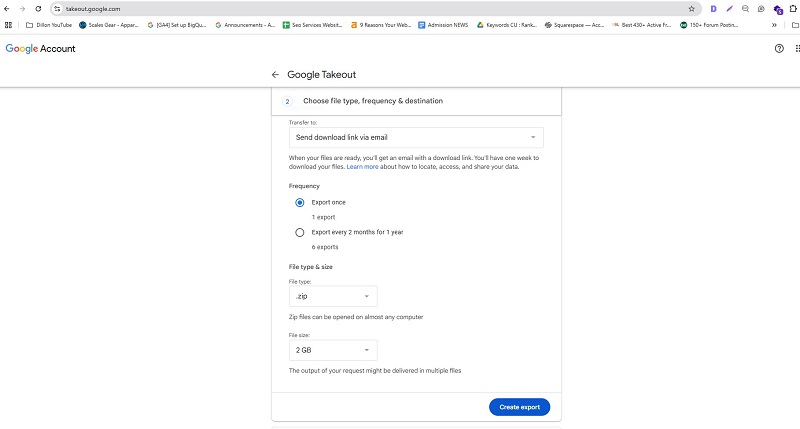Open the Help question mark icon
800x429 pixels.
[779, 48]
